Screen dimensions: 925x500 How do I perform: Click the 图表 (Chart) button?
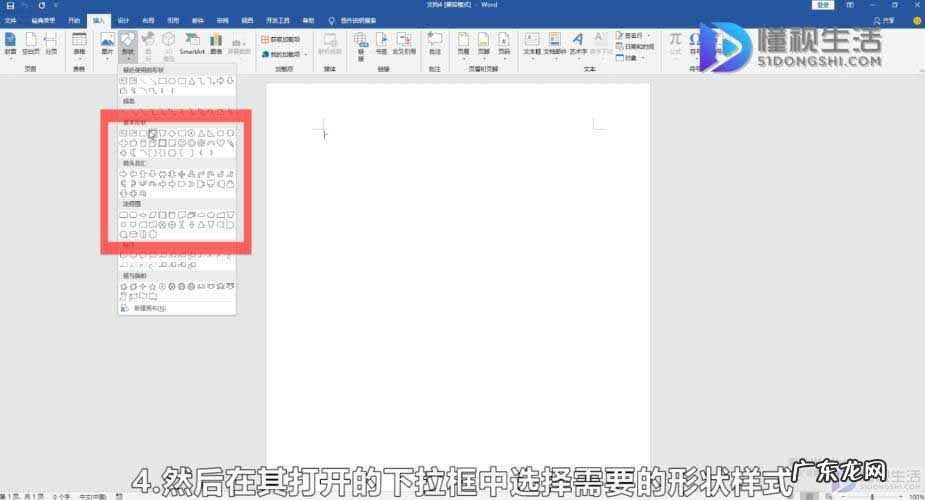click(217, 44)
